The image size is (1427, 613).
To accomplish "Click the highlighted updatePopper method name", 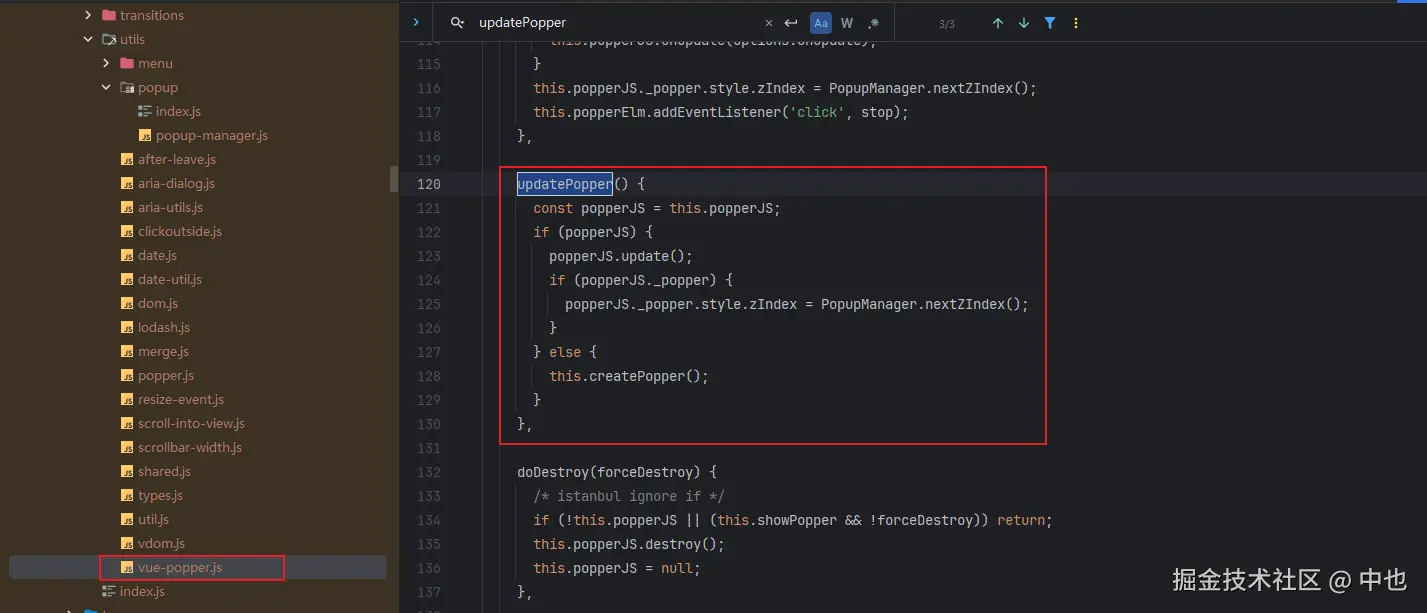I will click(x=564, y=184).
